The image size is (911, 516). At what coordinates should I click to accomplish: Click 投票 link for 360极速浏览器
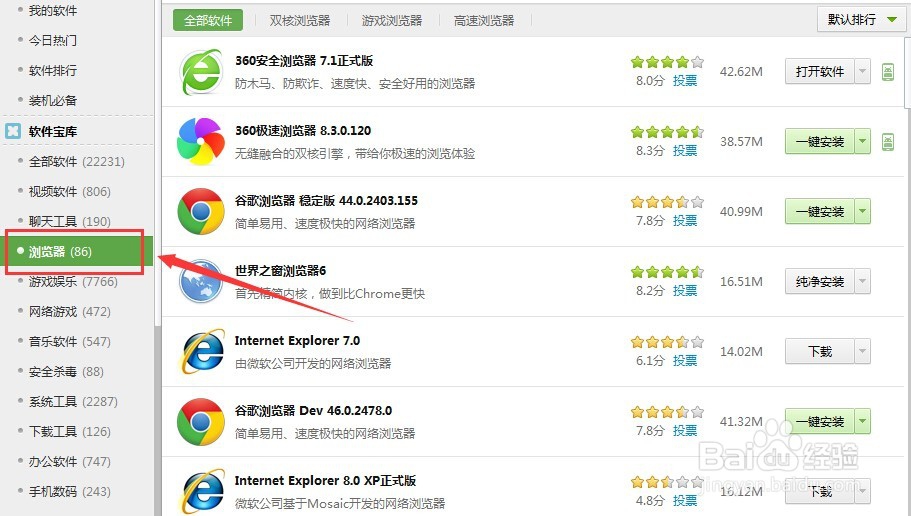685,151
